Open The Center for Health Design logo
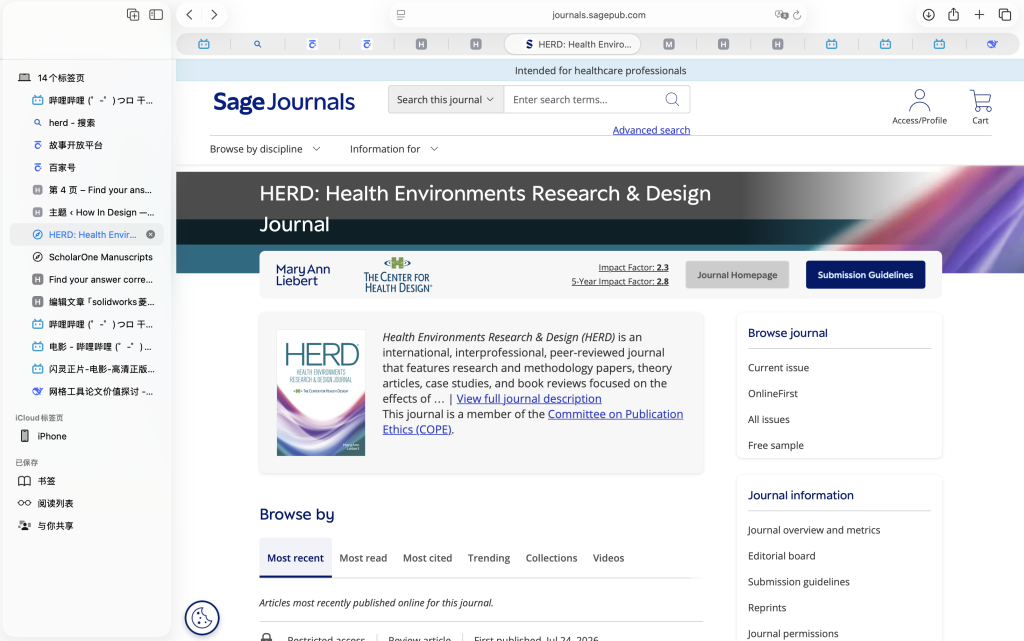Screen dimensions: 1024x641 point(398,275)
